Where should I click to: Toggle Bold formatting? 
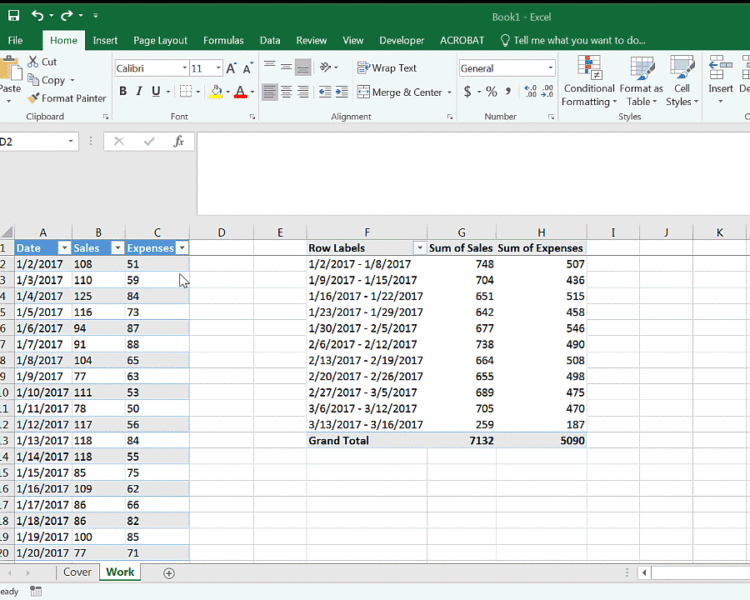[123, 92]
